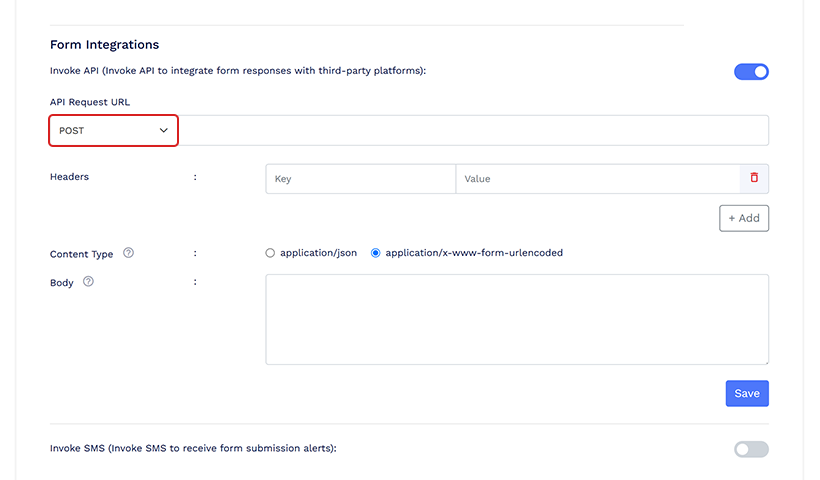This screenshot has height=480, width=820.
Task: Delete header row with red trash icon
Action: click(x=754, y=178)
